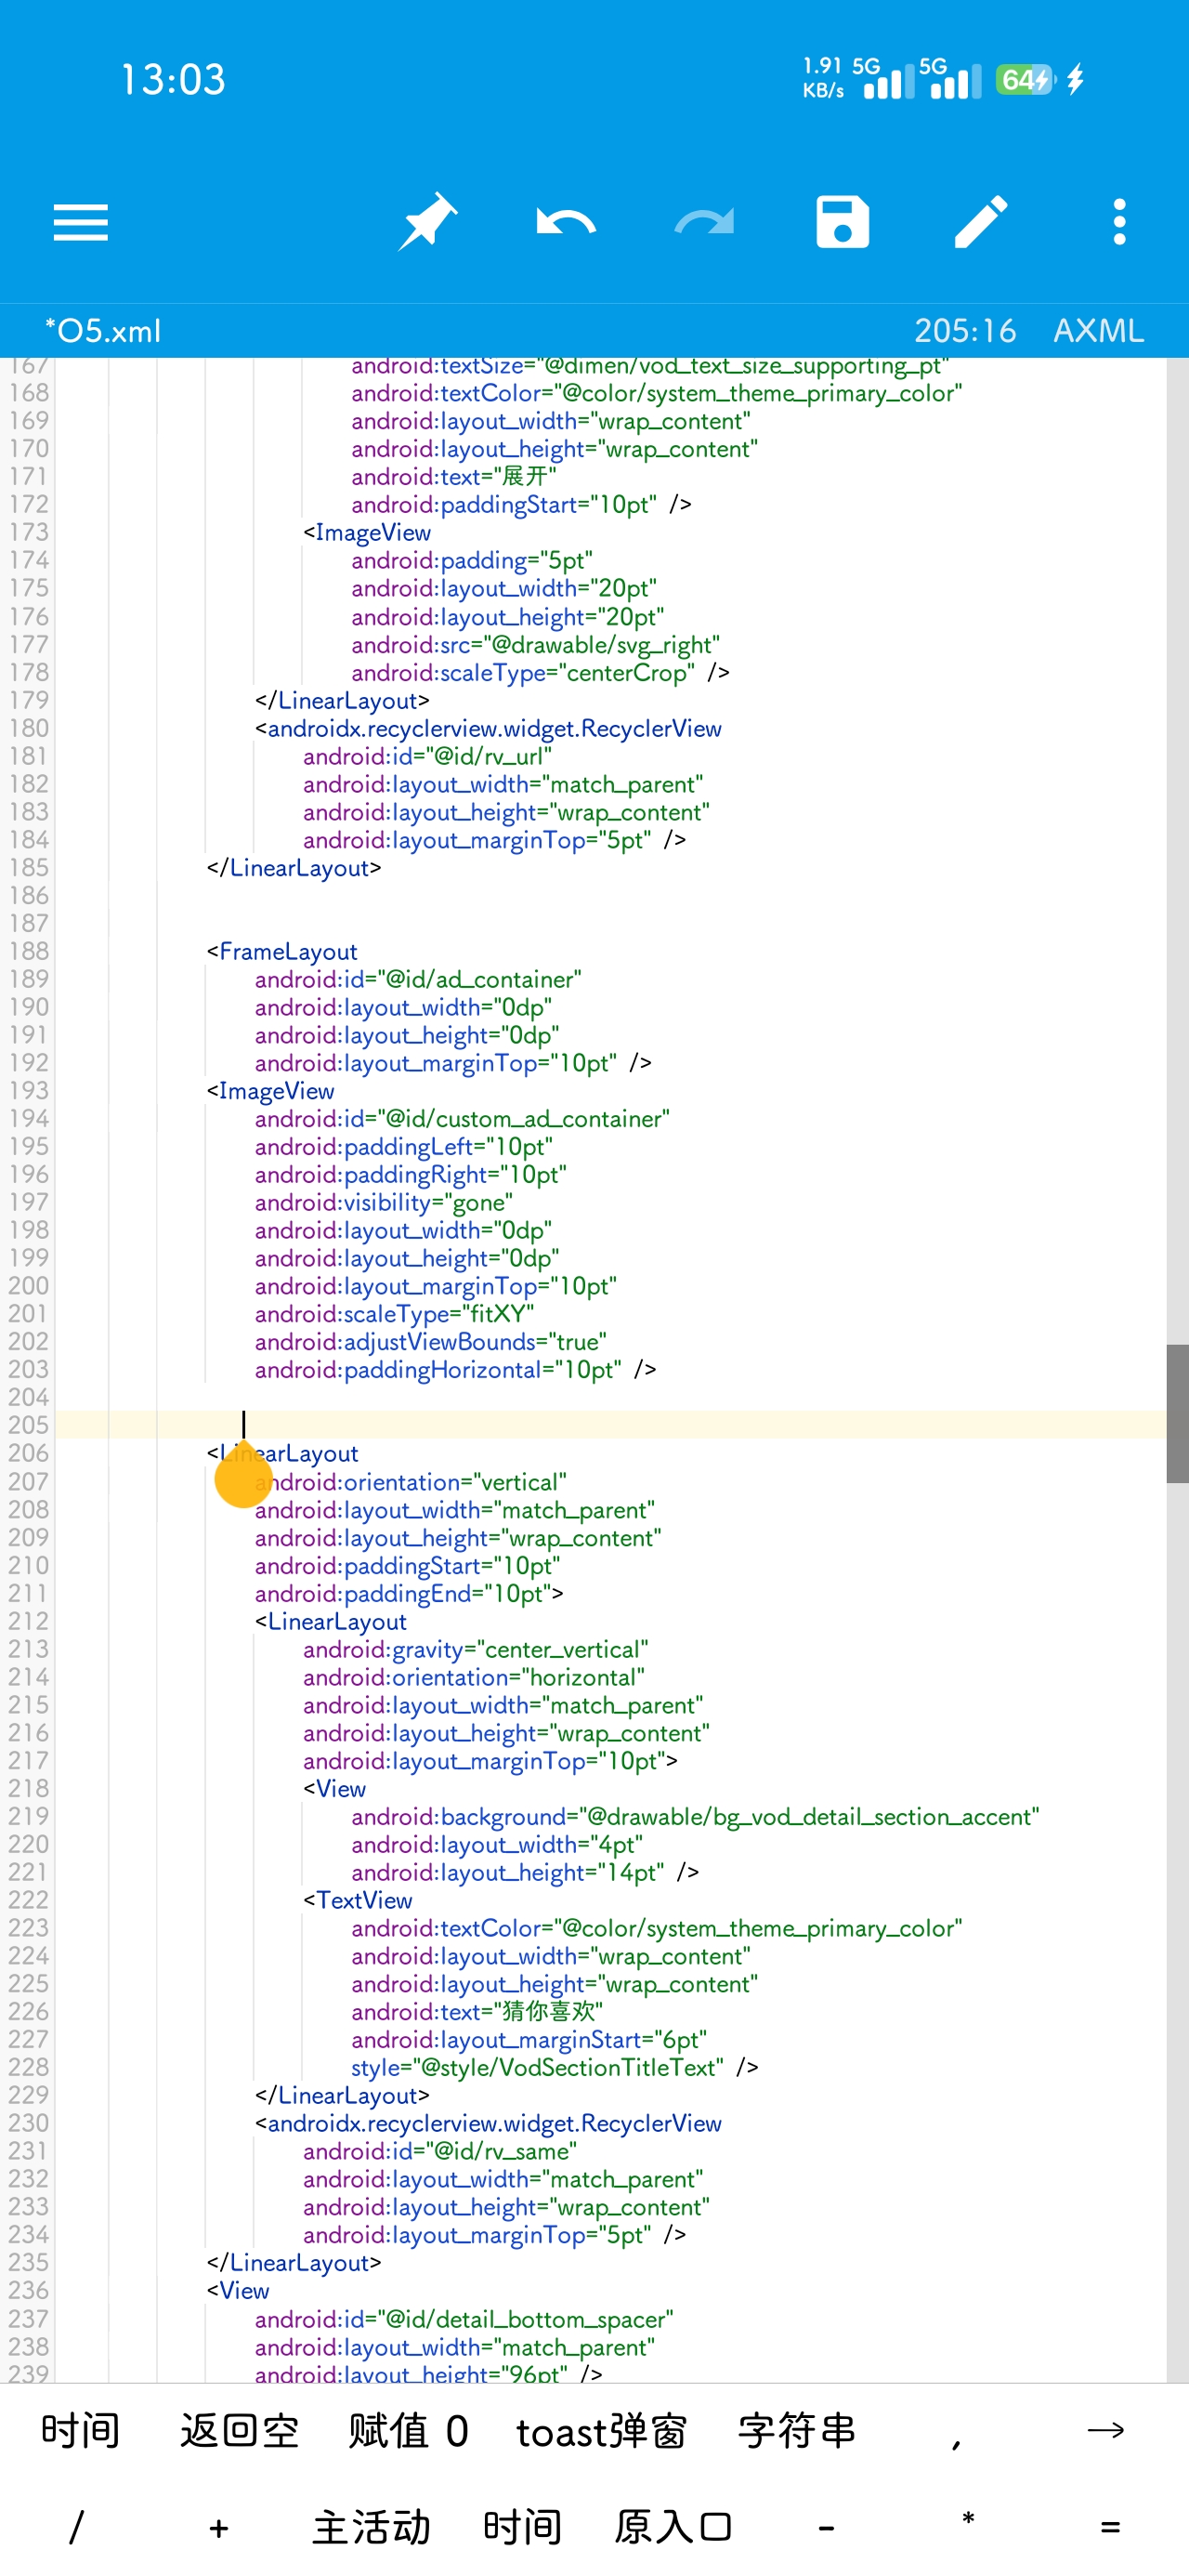Image resolution: width=1189 pixels, height=2576 pixels.
Task: Save the file with floppy icon
Action: tap(842, 221)
